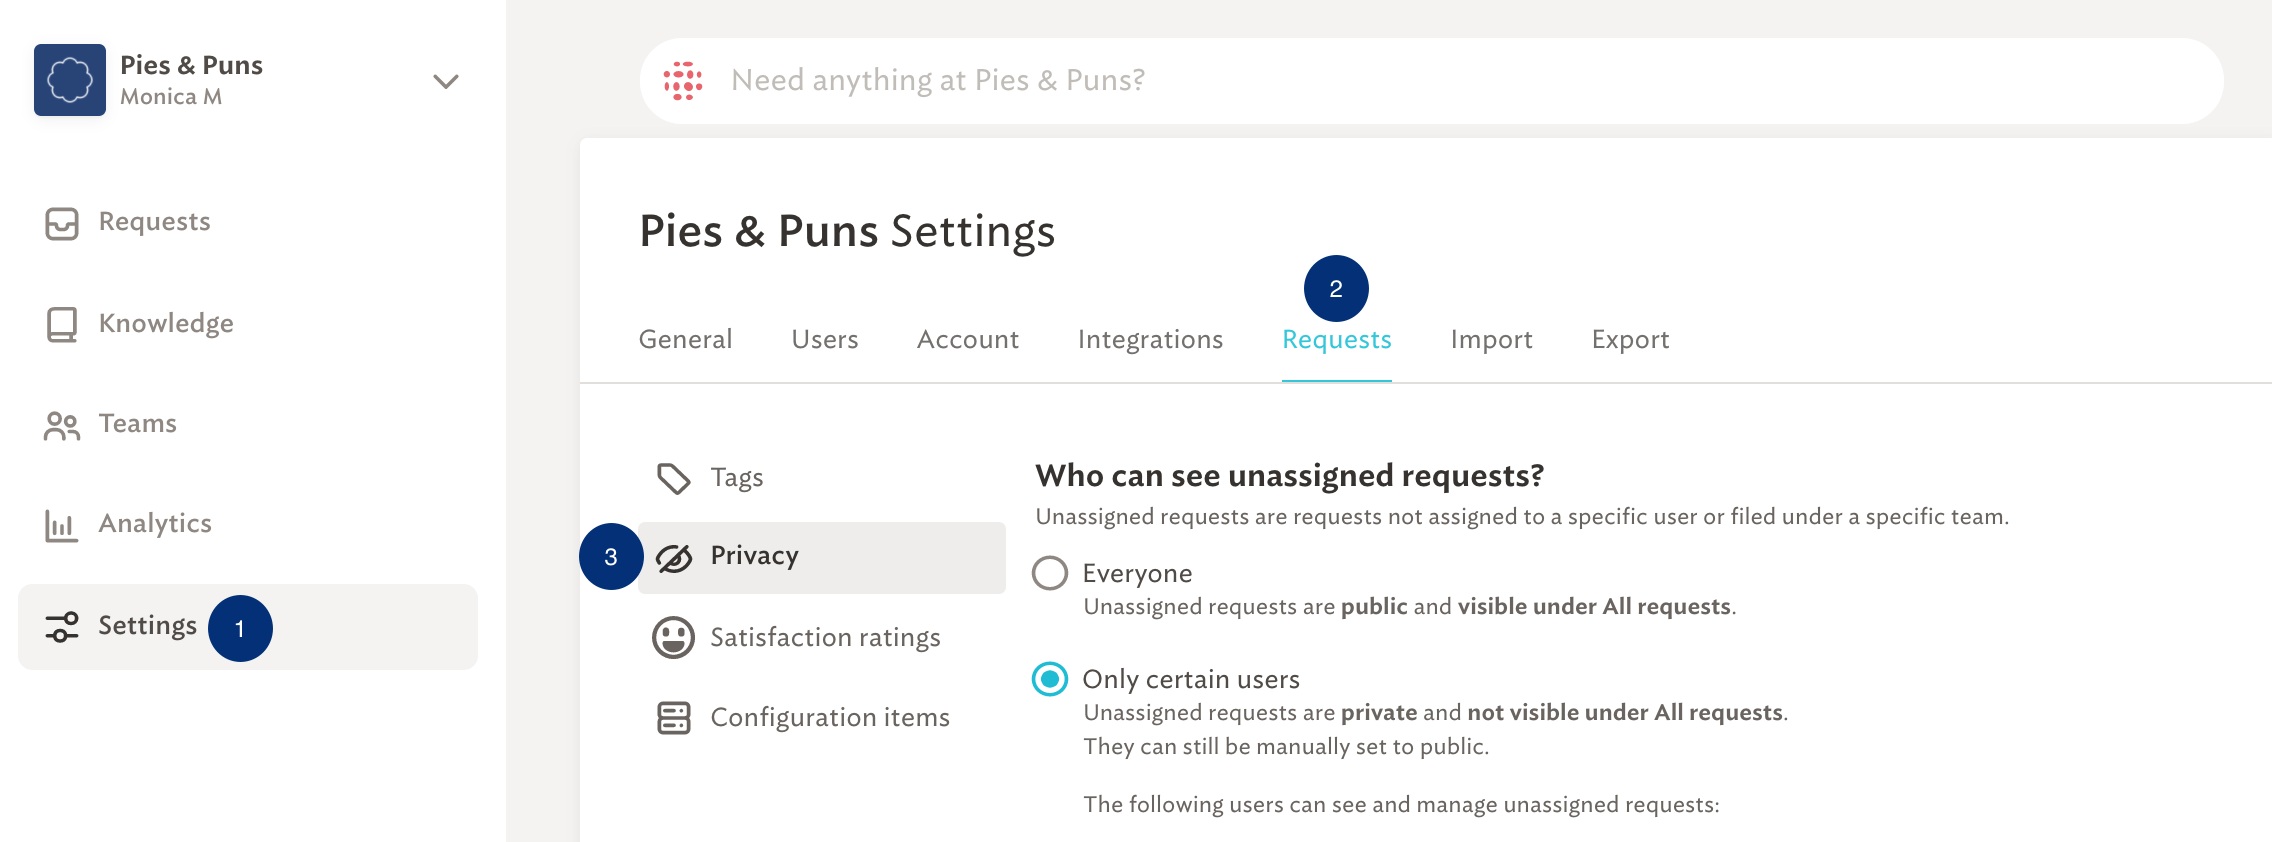Open the Users settings tab
The width and height of the screenshot is (2272, 842).
click(825, 340)
